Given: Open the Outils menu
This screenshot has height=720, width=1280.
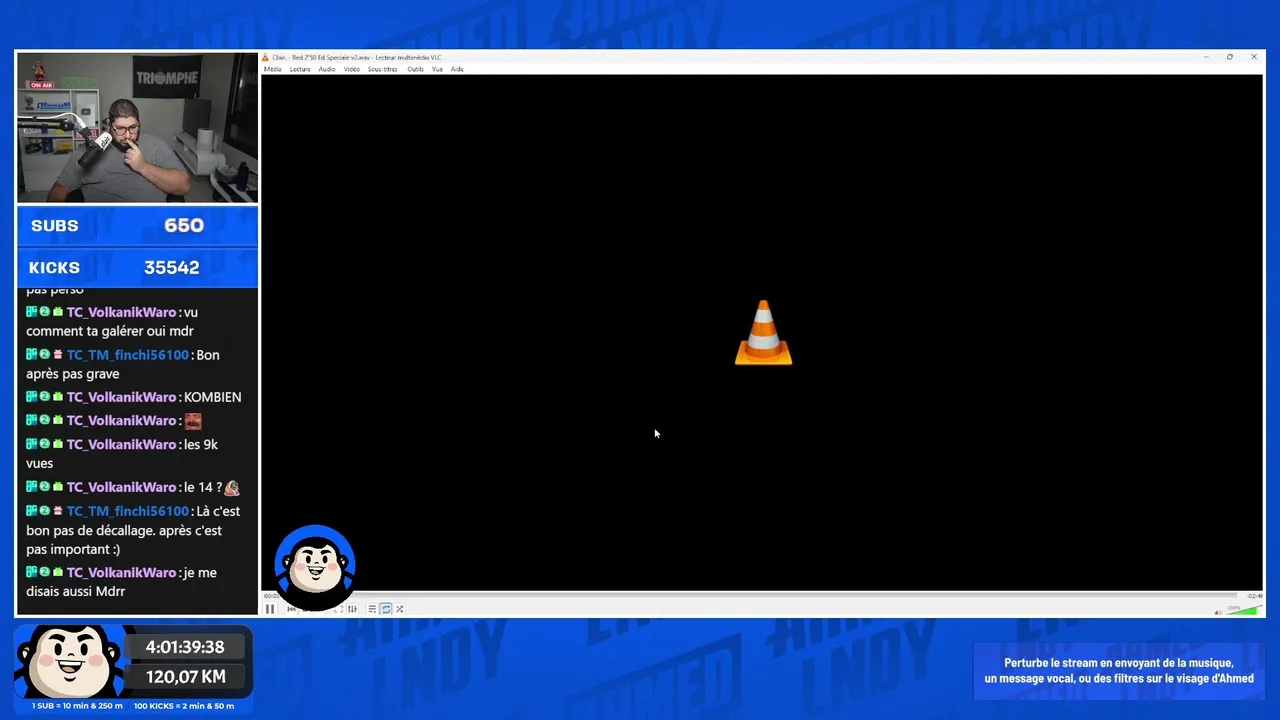Looking at the screenshot, I should [x=415, y=69].
